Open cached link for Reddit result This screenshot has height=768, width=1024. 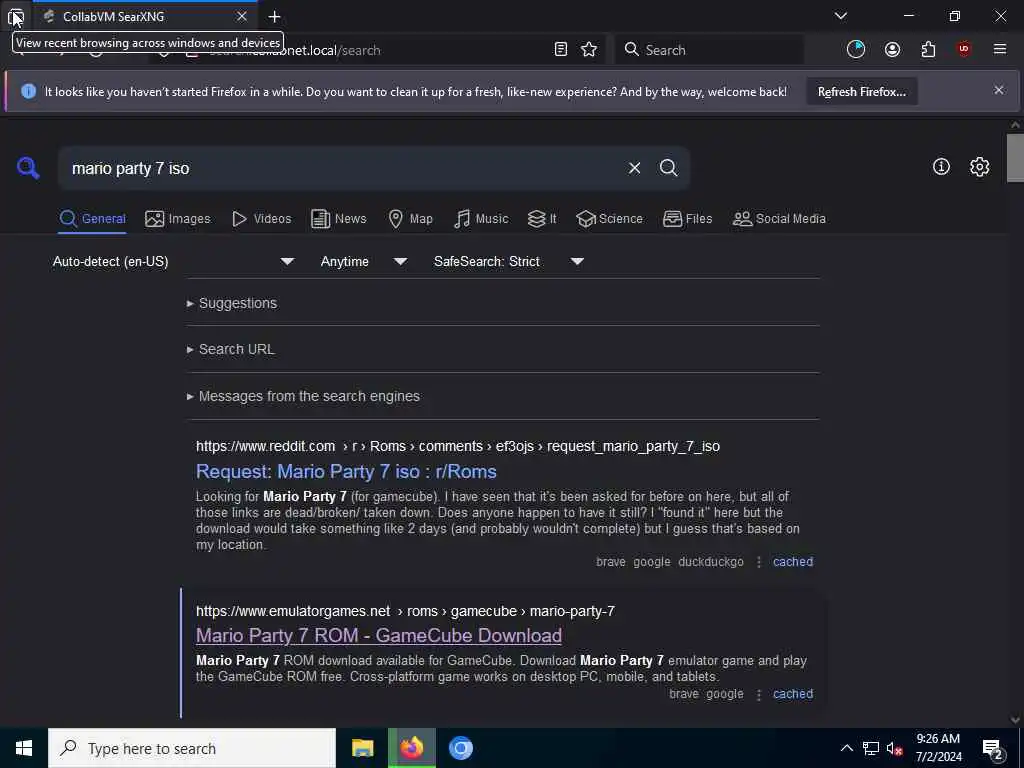793,562
